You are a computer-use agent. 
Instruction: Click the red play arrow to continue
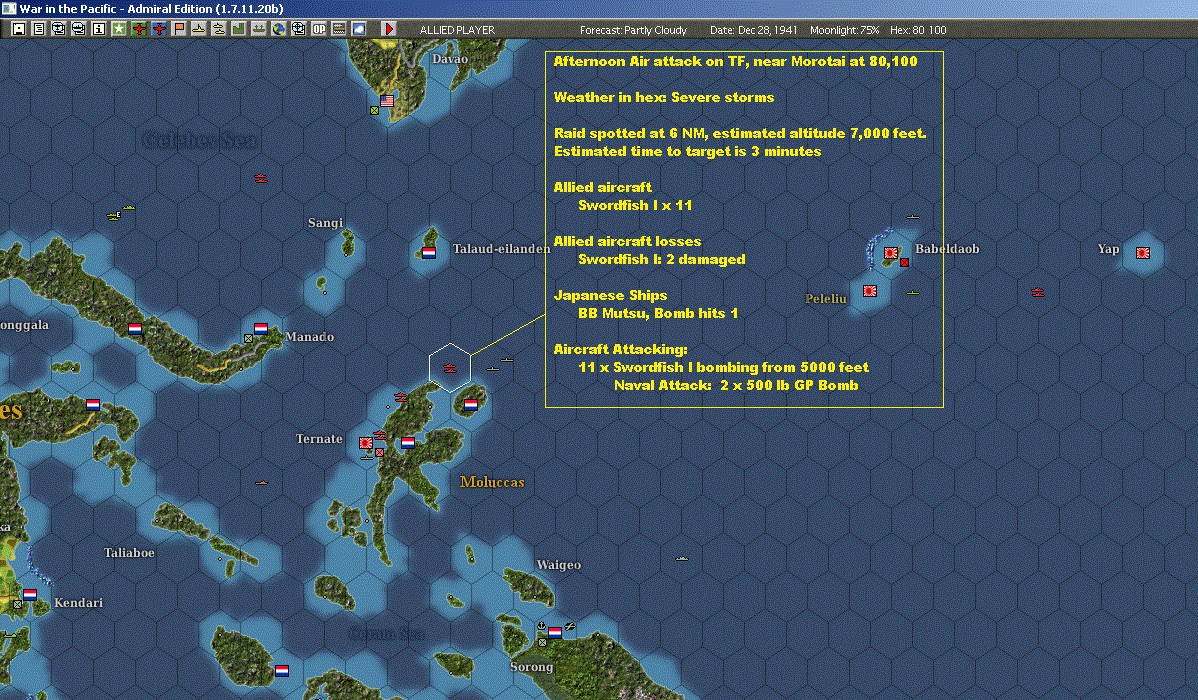389,29
